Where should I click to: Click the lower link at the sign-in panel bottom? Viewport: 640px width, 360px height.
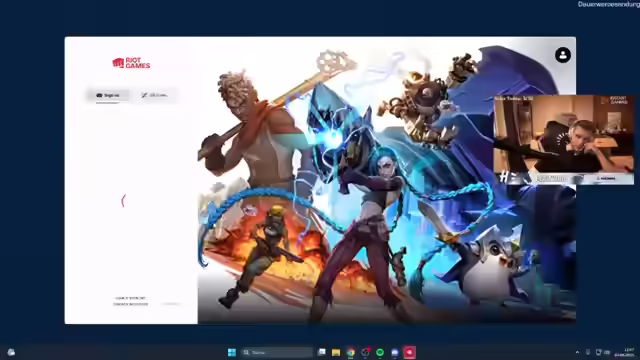click(131, 304)
